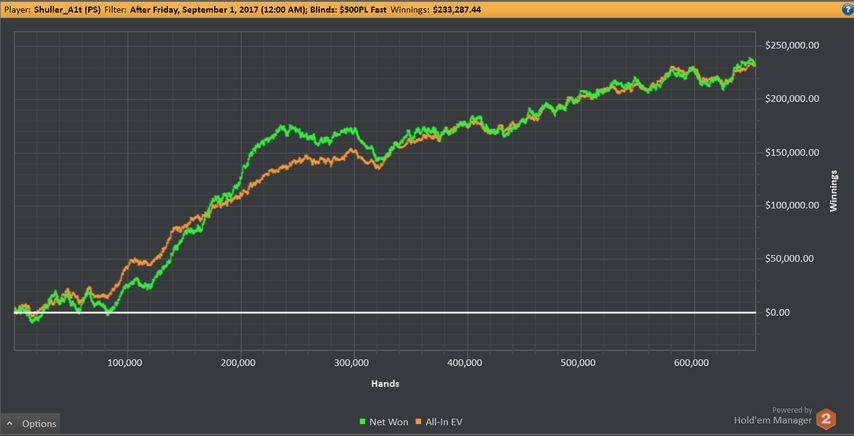Click the 300,000 hands axis label
854x436 pixels.
coord(354,362)
